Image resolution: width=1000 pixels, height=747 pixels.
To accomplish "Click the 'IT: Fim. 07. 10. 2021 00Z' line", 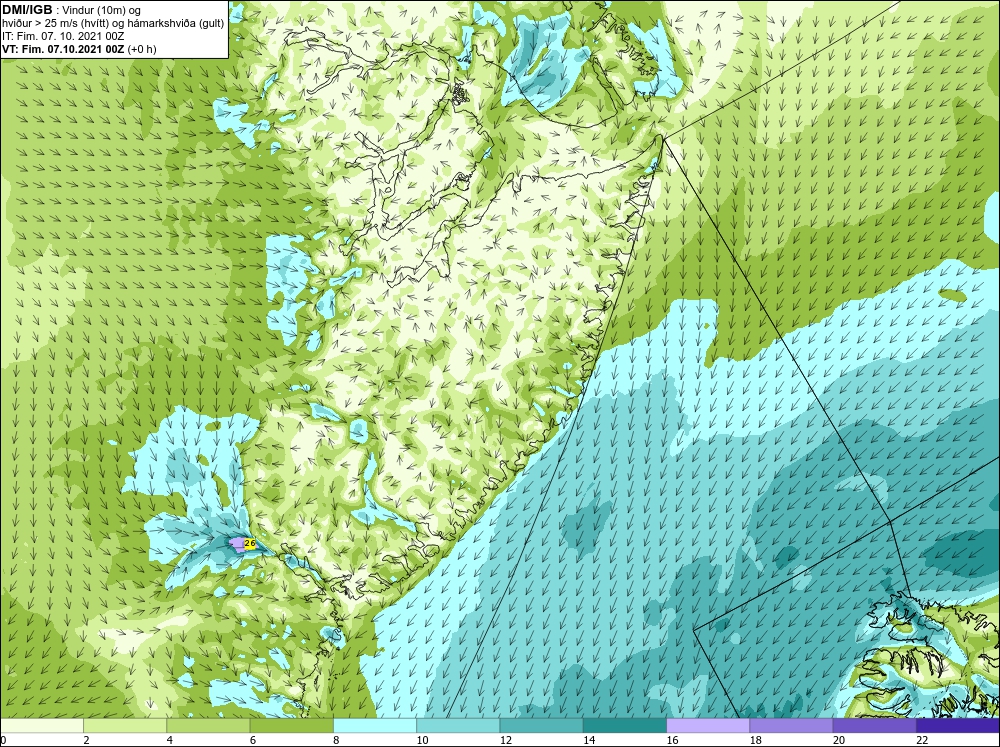I will click(61, 36).
